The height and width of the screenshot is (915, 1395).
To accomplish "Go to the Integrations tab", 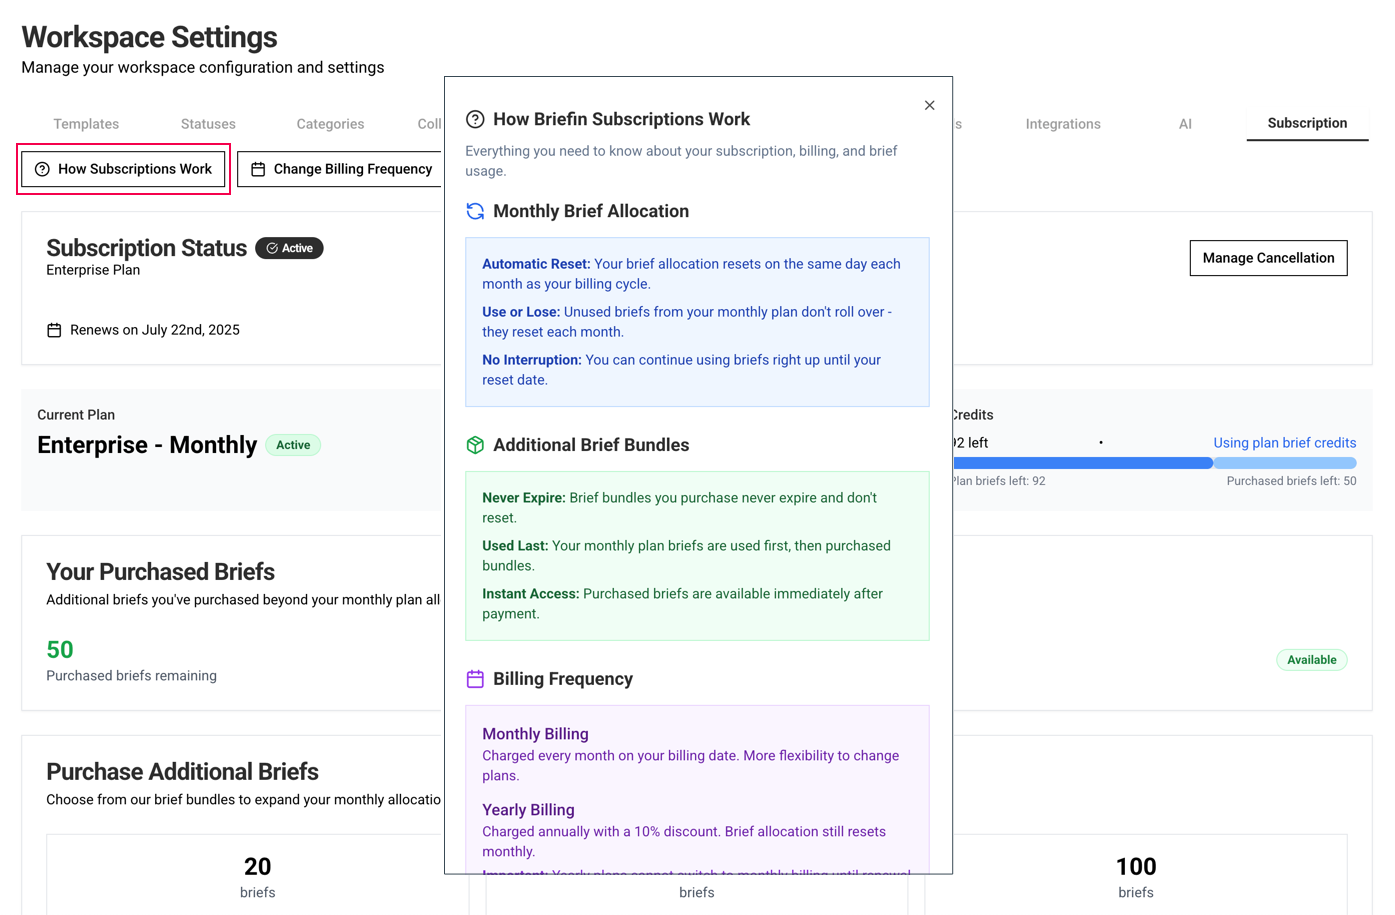I will (x=1063, y=124).
